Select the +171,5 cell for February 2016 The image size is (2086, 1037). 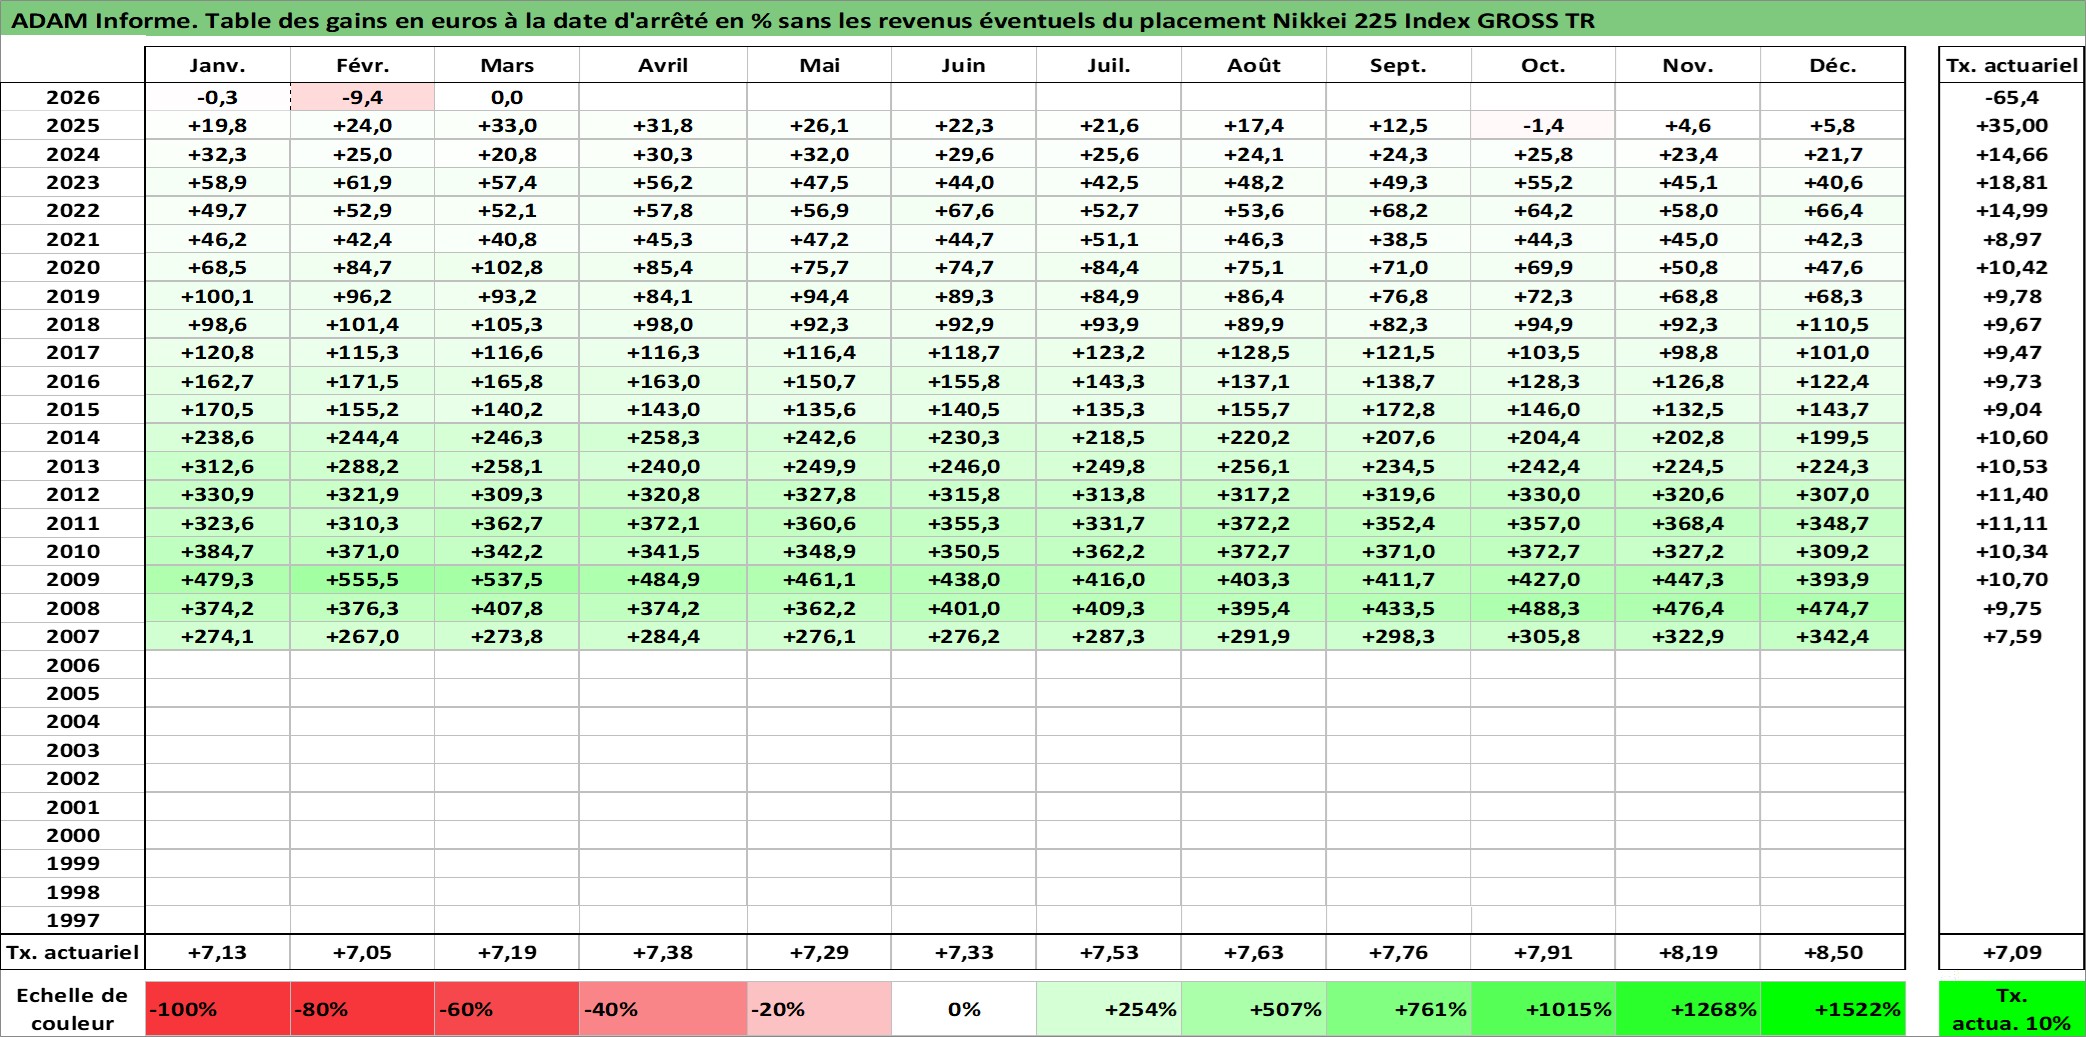(x=362, y=381)
